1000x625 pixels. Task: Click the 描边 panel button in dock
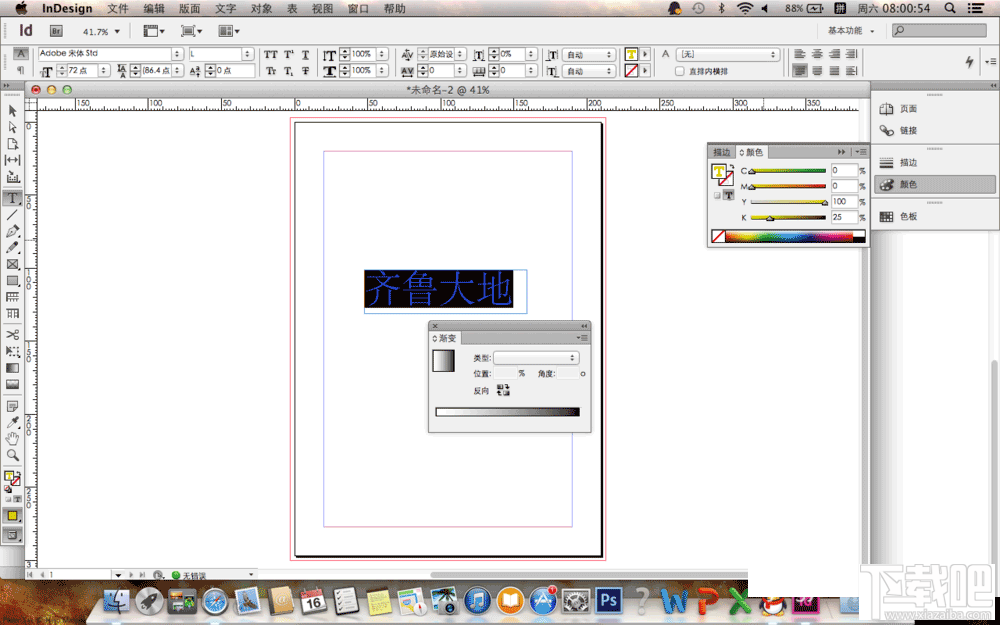(x=934, y=163)
